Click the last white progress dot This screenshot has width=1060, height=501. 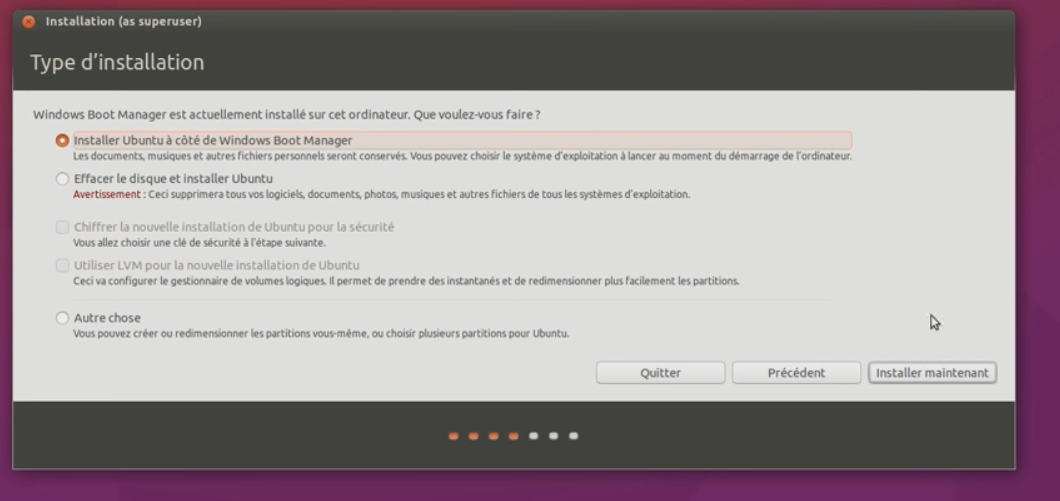click(x=573, y=436)
